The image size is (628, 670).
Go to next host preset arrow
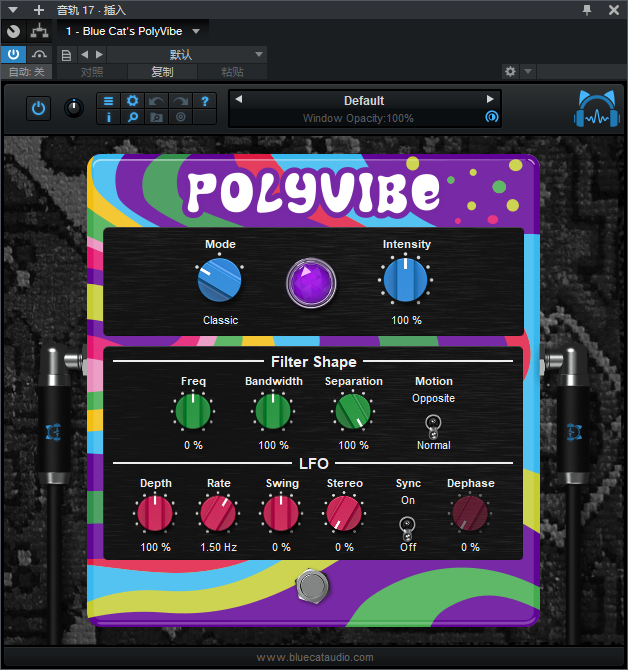click(100, 54)
